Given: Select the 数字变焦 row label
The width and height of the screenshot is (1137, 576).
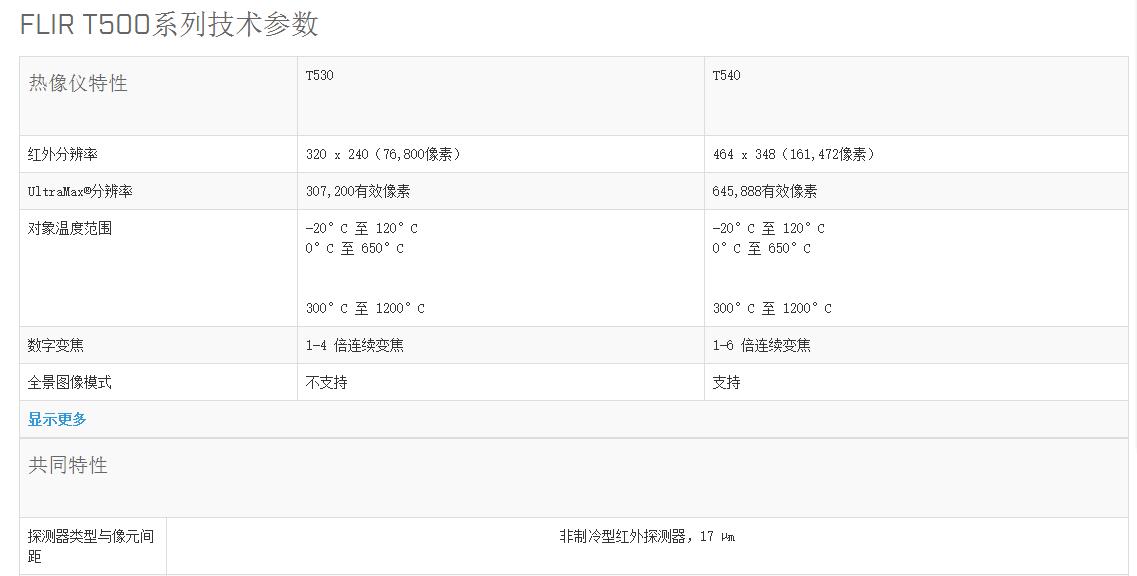Looking at the screenshot, I should point(56,345).
